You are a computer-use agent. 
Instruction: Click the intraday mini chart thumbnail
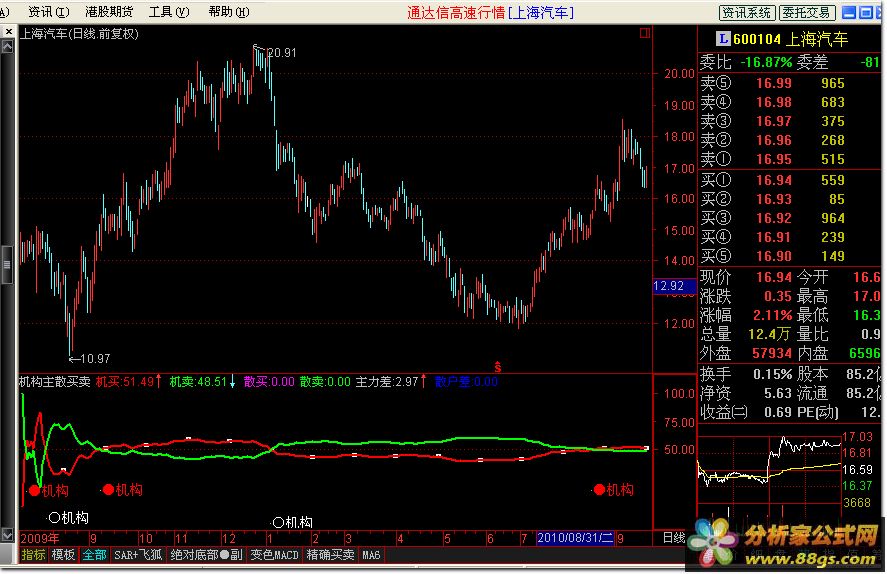769,476
